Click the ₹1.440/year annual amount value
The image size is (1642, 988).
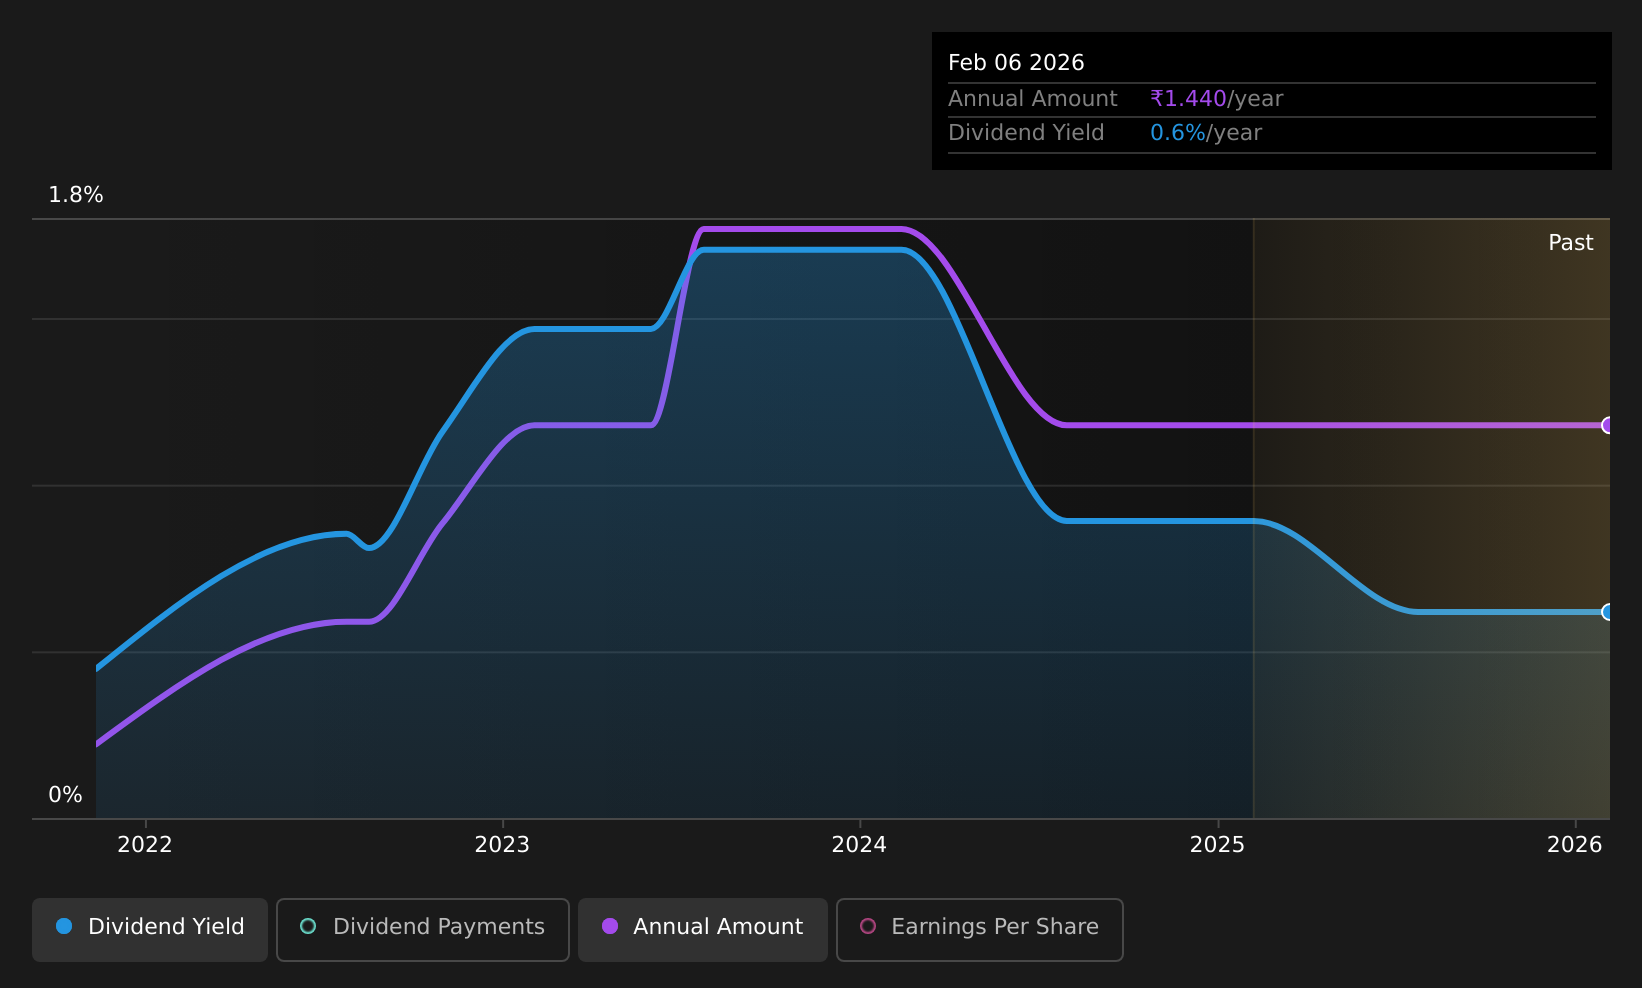(x=1216, y=99)
